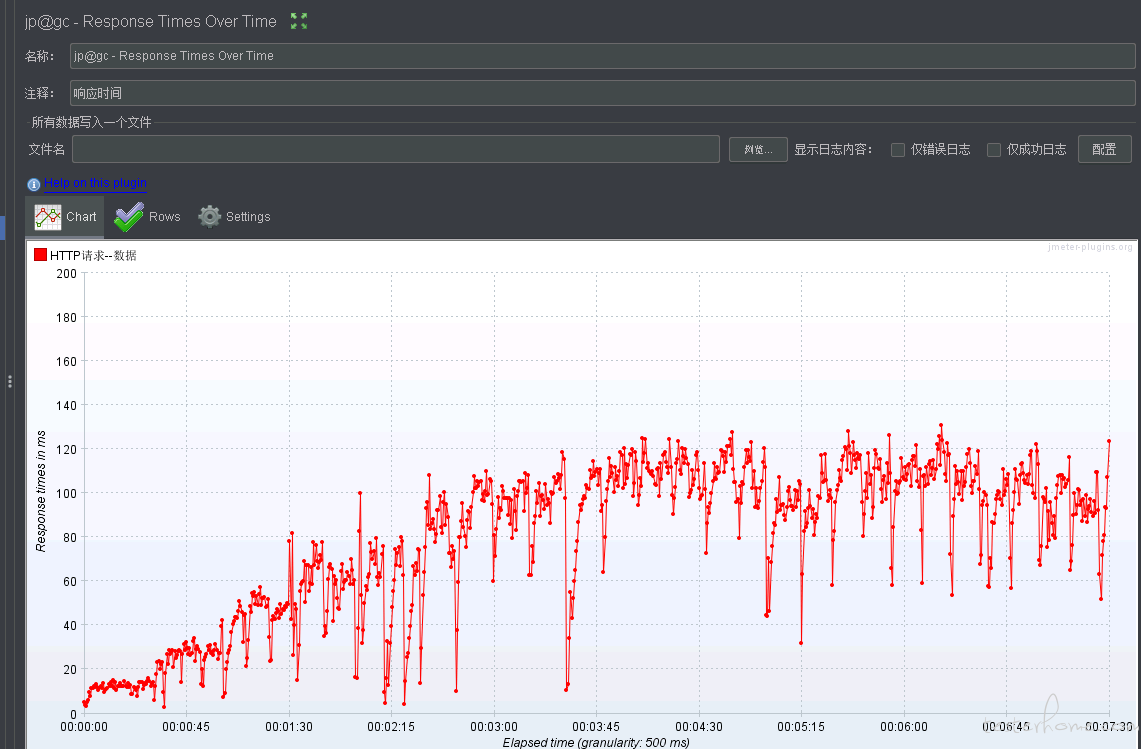Viewport: 1141px width, 749px height.
Task: Click the 00:06:00 time label
Action: coord(904,726)
